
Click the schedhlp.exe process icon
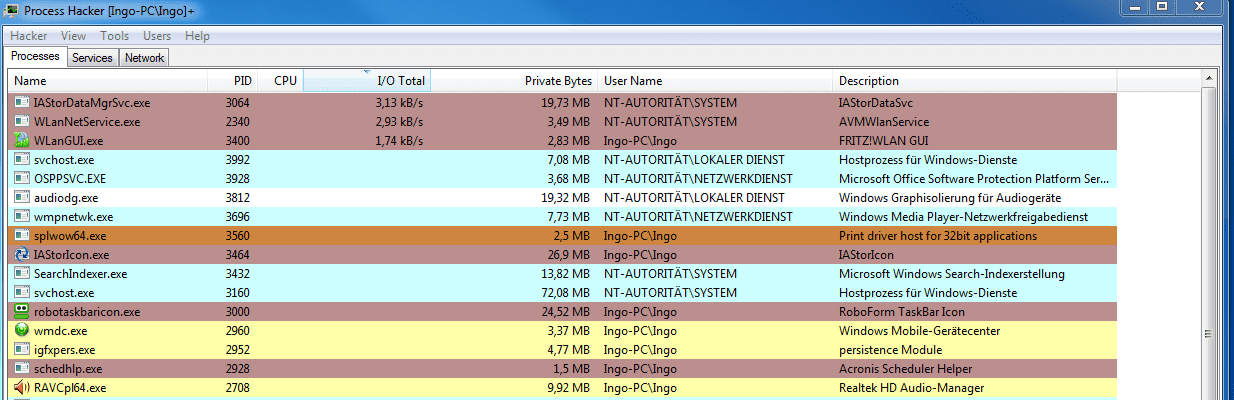(x=23, y=368)
